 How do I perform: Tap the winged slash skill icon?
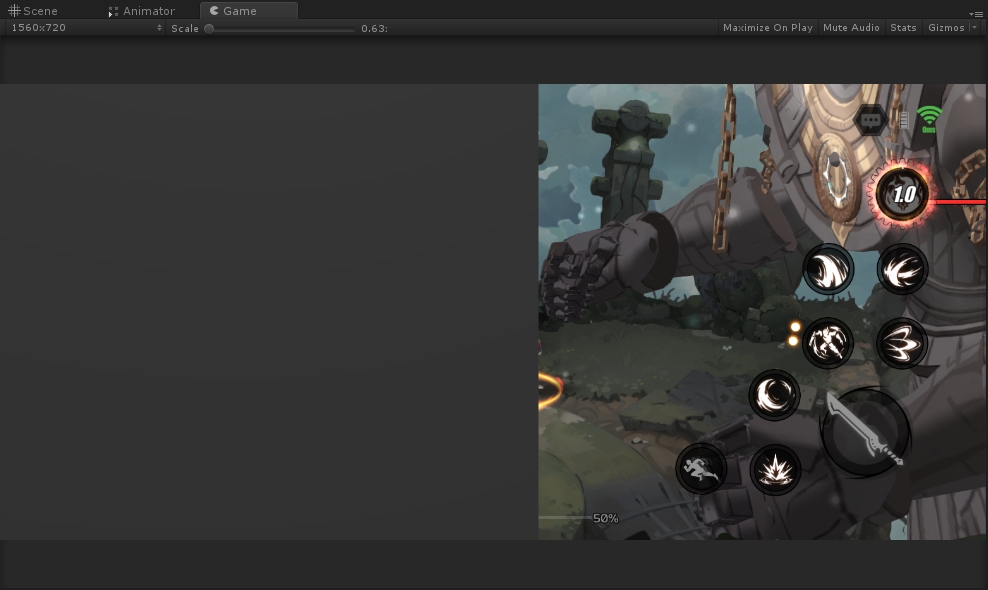(902, 269)
